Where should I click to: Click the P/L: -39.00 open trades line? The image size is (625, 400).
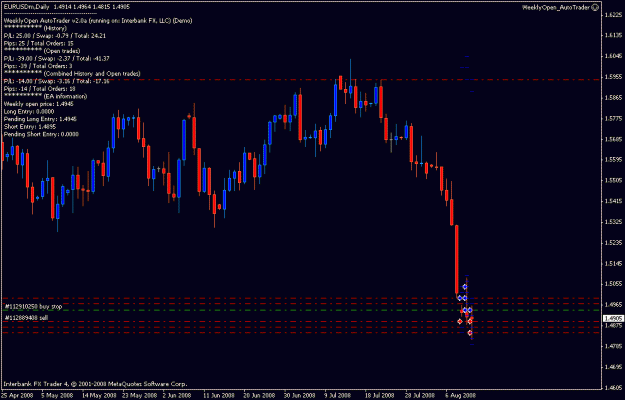[56, 58]
